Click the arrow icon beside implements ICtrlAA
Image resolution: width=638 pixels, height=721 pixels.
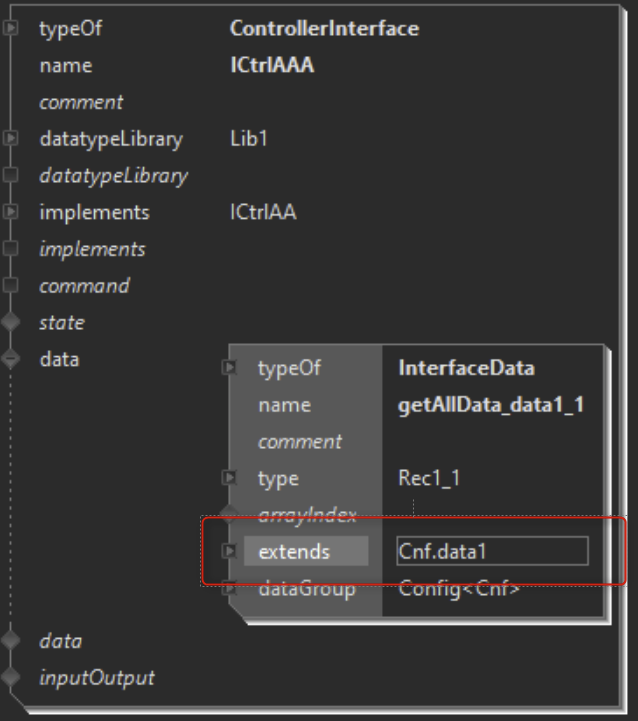(x=11, y=212)
